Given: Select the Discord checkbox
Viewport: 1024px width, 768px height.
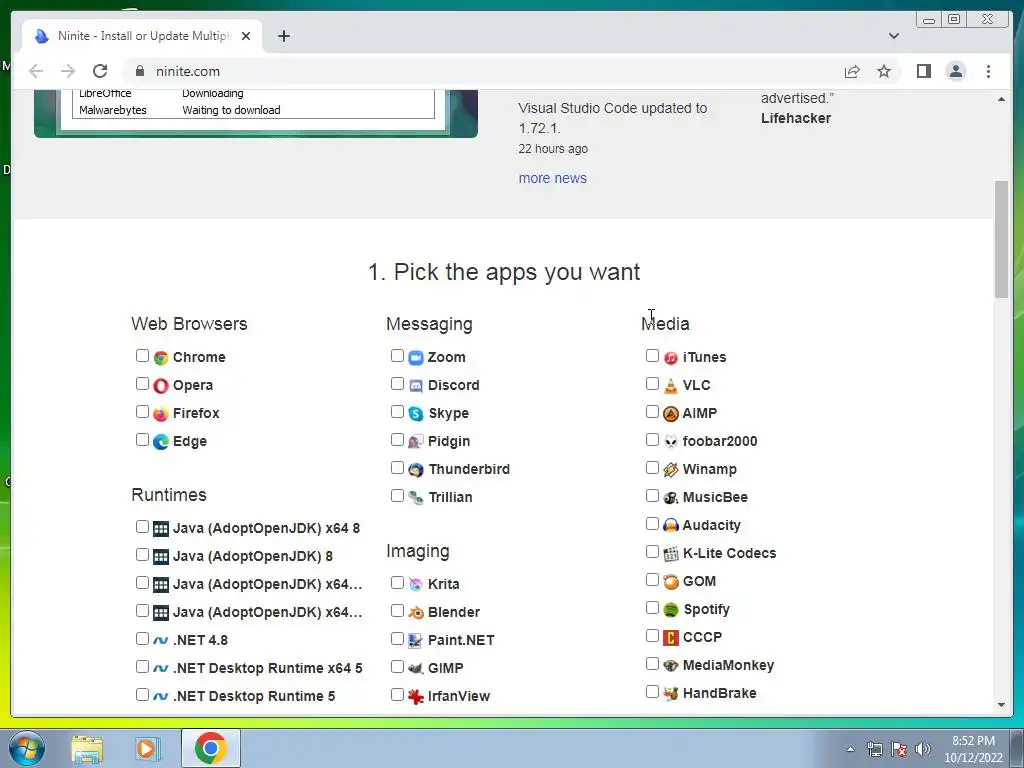Looking at the screenshot, I should coord(397,384).
